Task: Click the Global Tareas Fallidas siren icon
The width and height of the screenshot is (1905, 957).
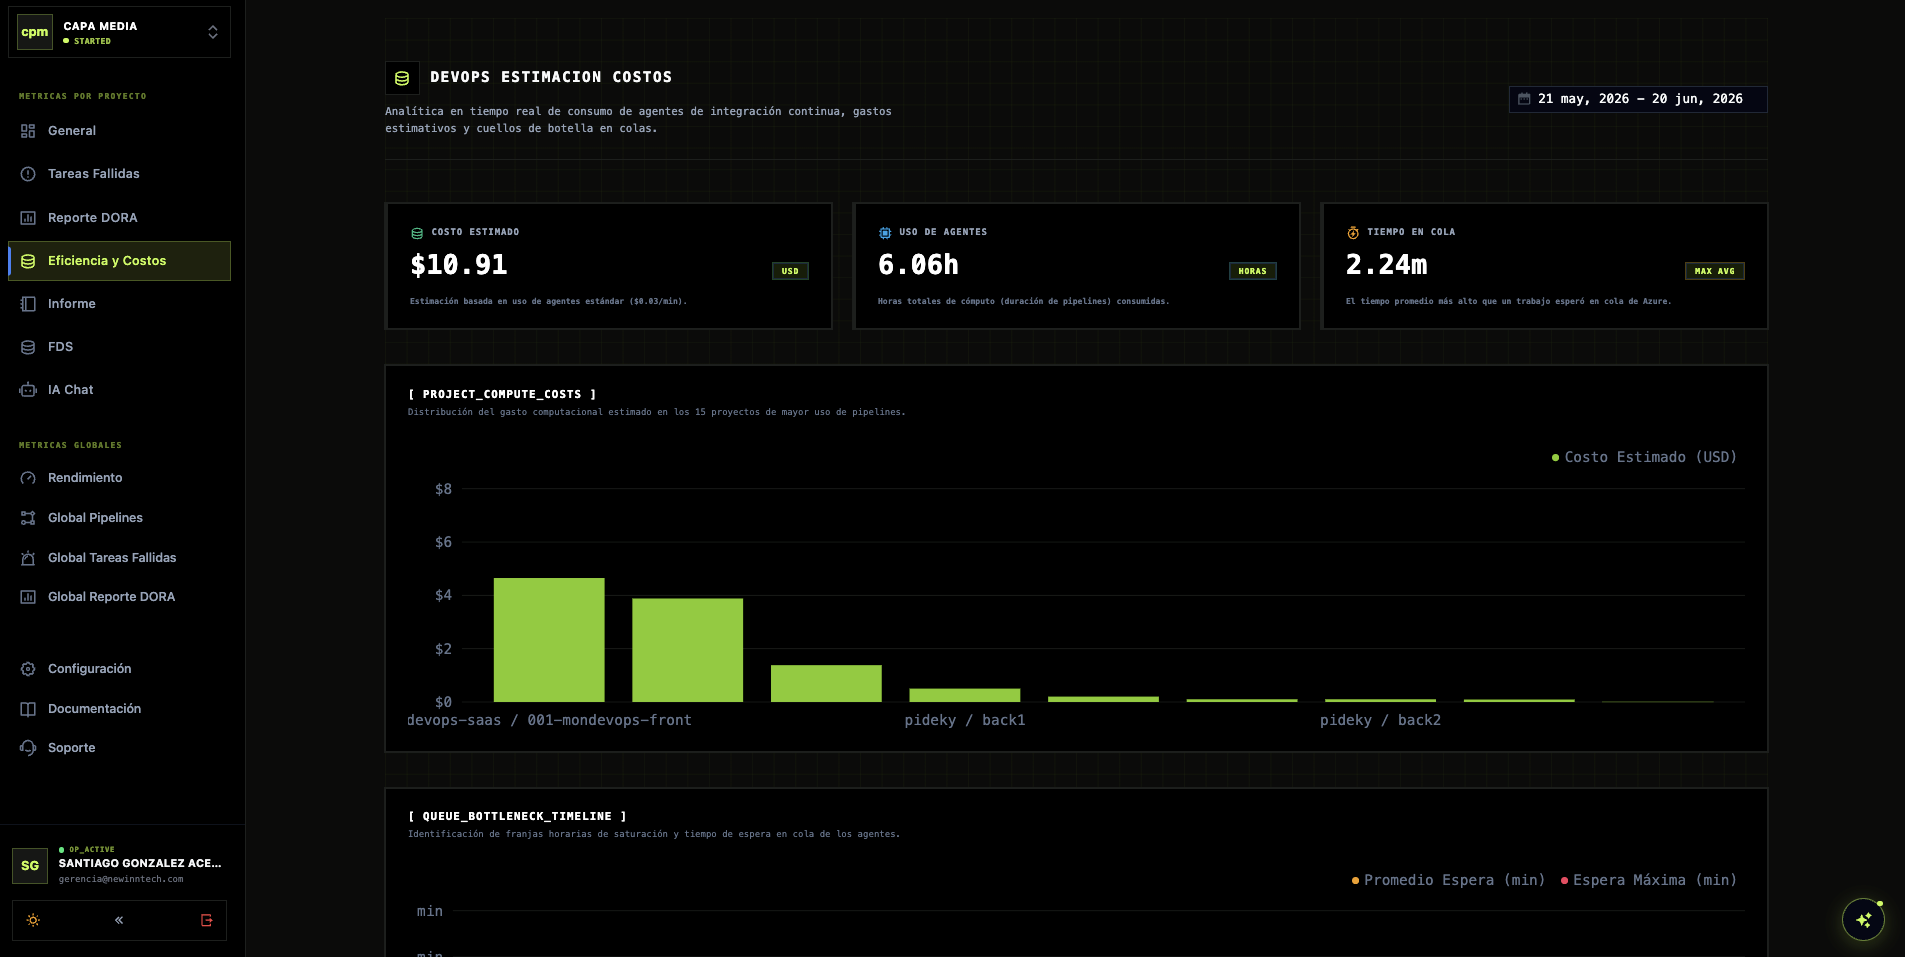Action: [28, 558]
